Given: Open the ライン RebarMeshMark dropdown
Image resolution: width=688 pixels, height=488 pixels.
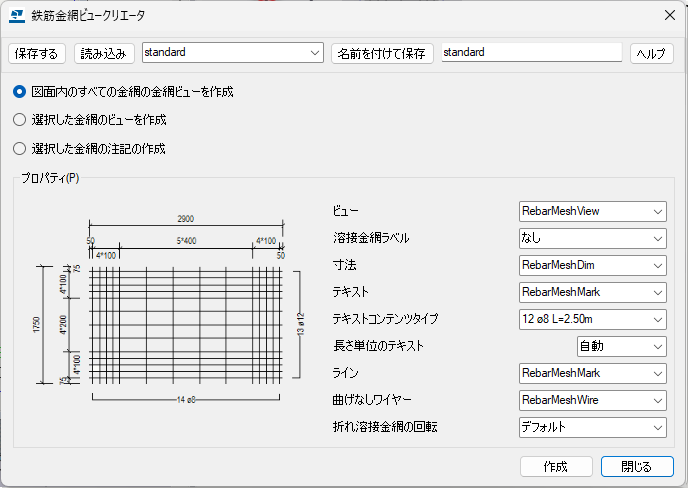Looking at the screenshot, I should pos(592,373).
